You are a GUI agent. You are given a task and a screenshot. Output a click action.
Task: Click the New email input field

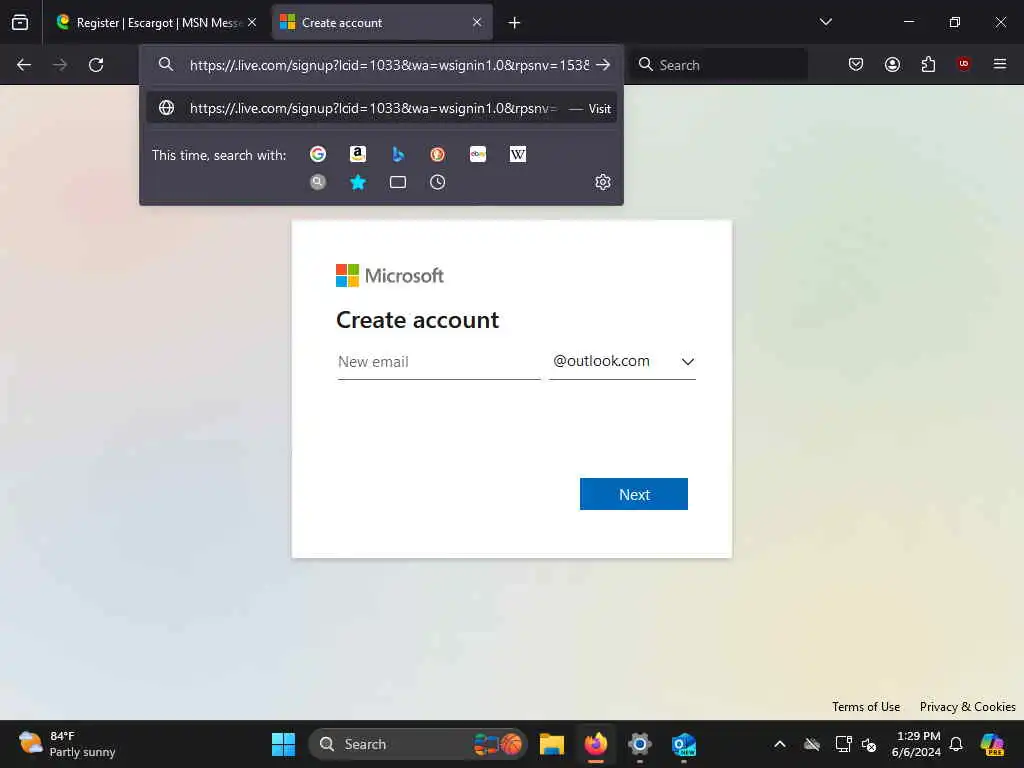439,362
